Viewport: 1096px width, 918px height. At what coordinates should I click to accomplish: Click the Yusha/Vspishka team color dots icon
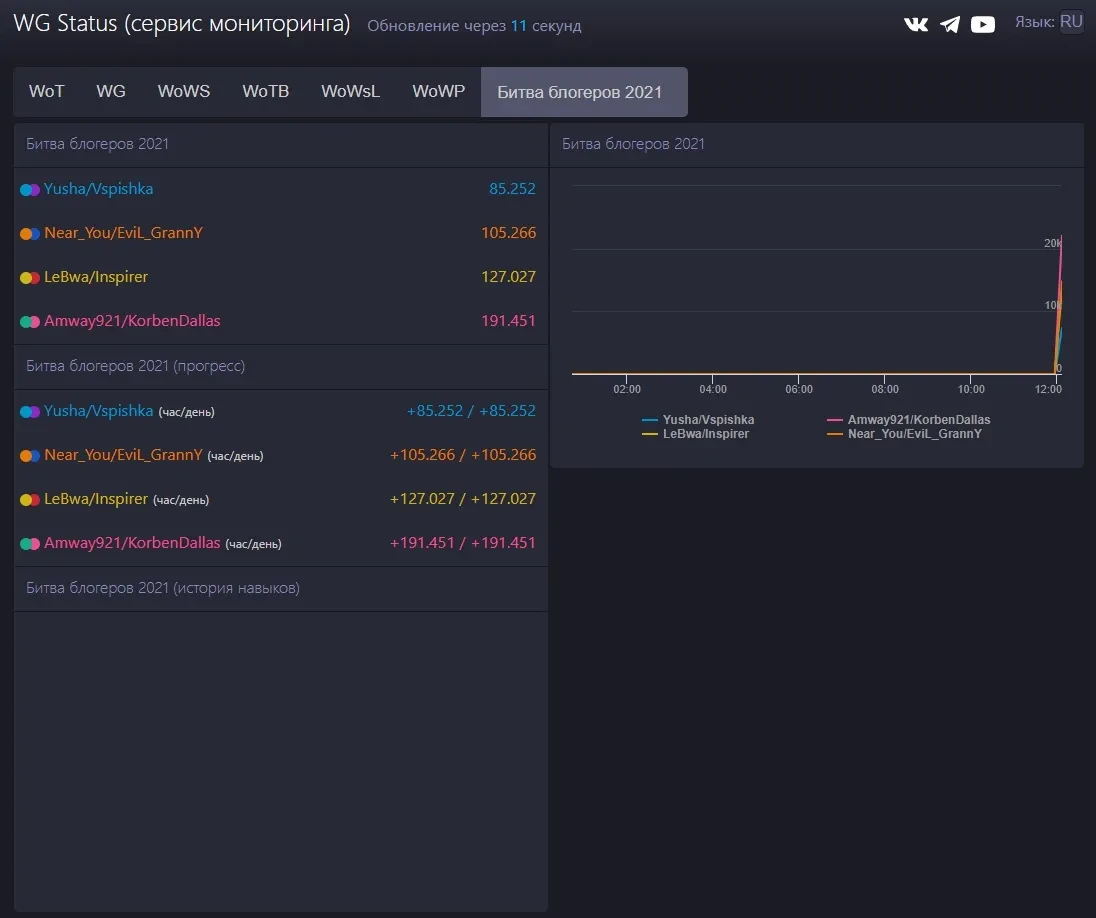pyautogui.click(x=30, y=189)
